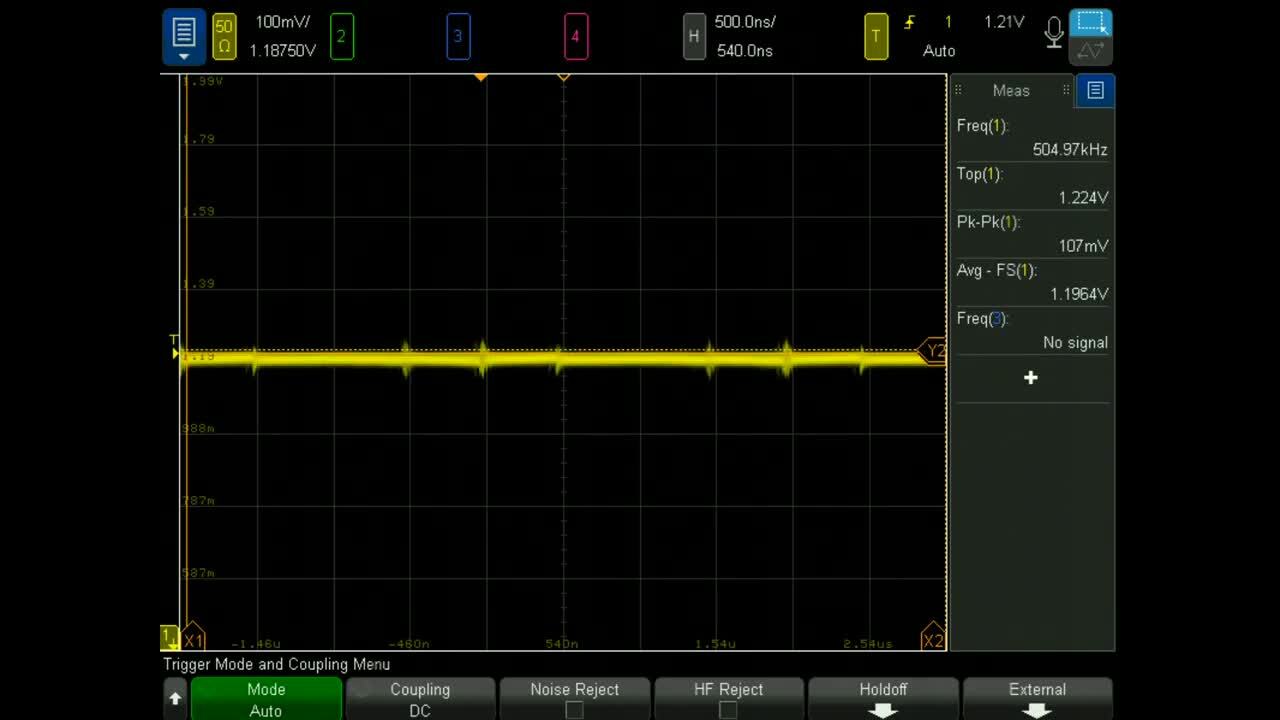Select the Coupling DC softkey

[x=420, y=697]
